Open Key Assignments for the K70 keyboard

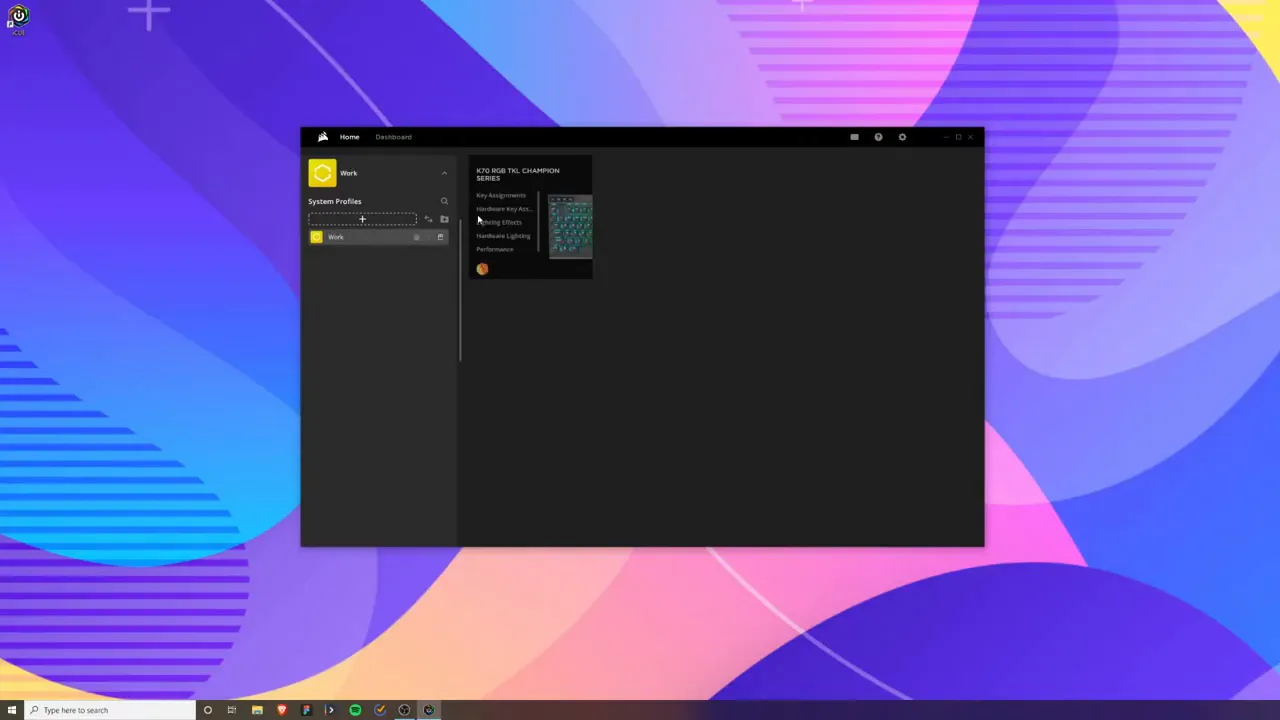pos(501,195)
